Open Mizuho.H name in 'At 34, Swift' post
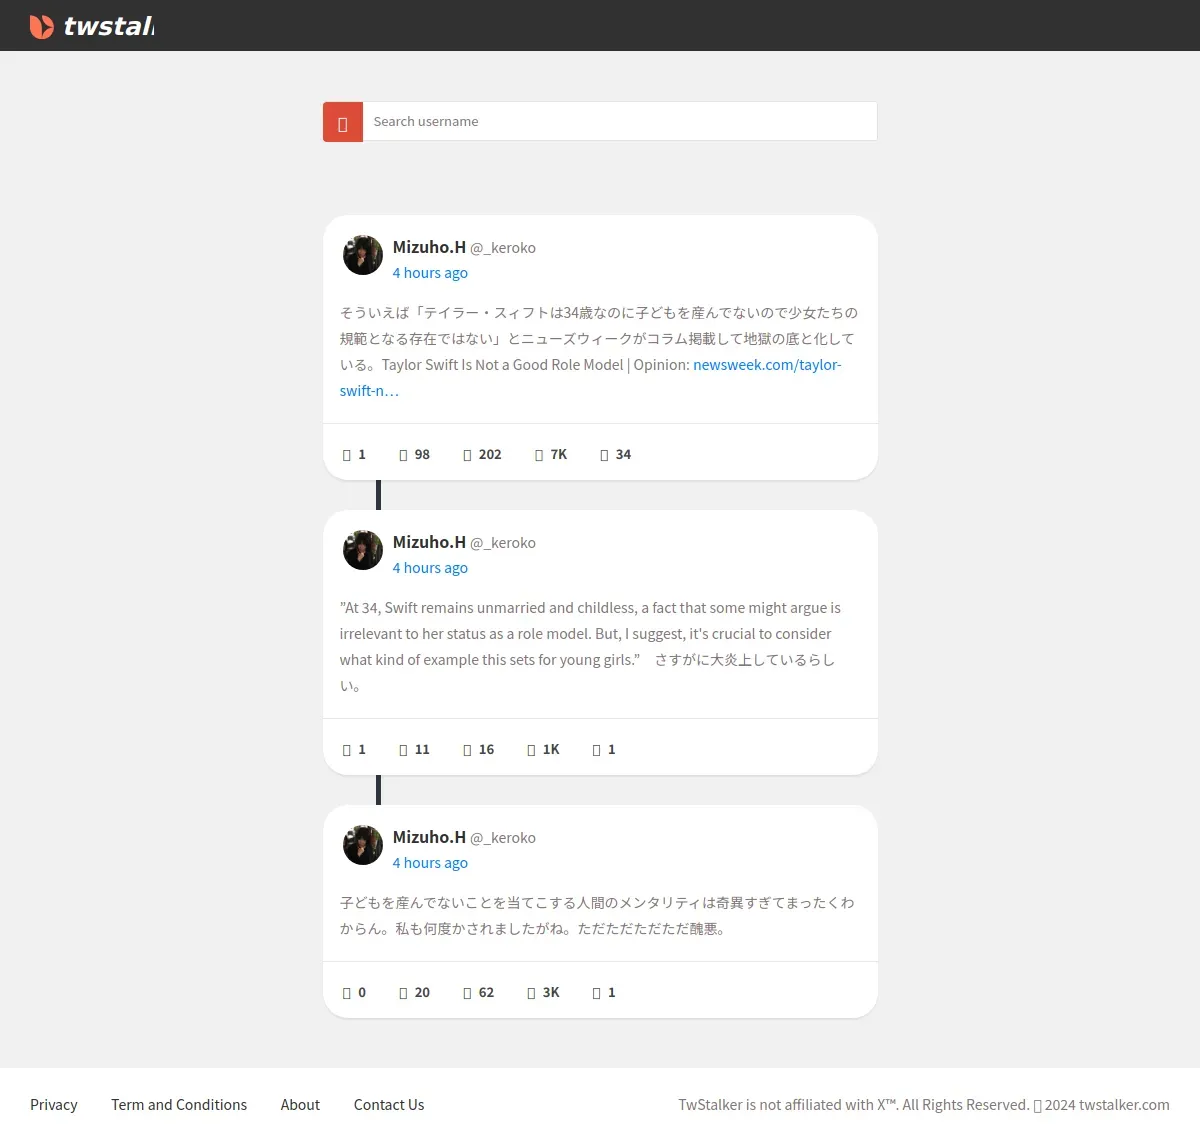The image size is (1200, 1139). [x=429, y=542]
